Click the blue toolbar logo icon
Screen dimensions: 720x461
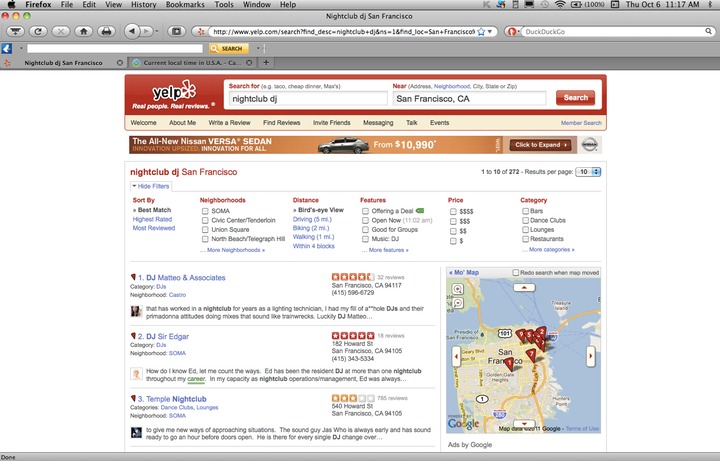[x=7, y=48]
